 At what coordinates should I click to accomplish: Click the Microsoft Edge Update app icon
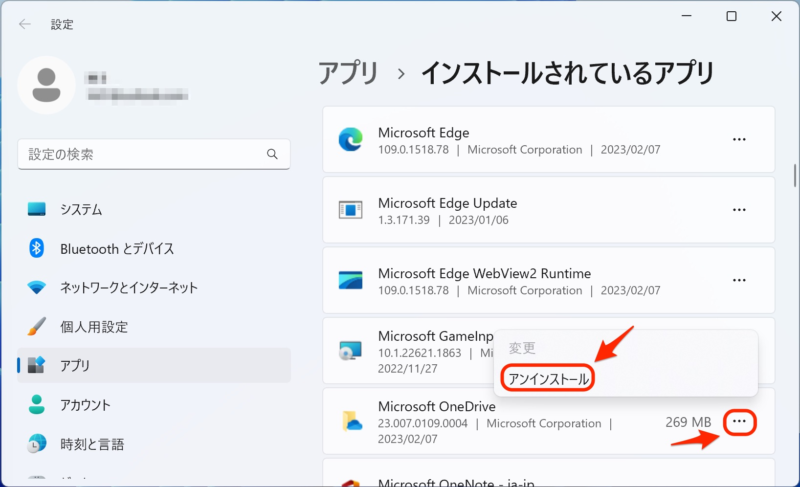351,210
